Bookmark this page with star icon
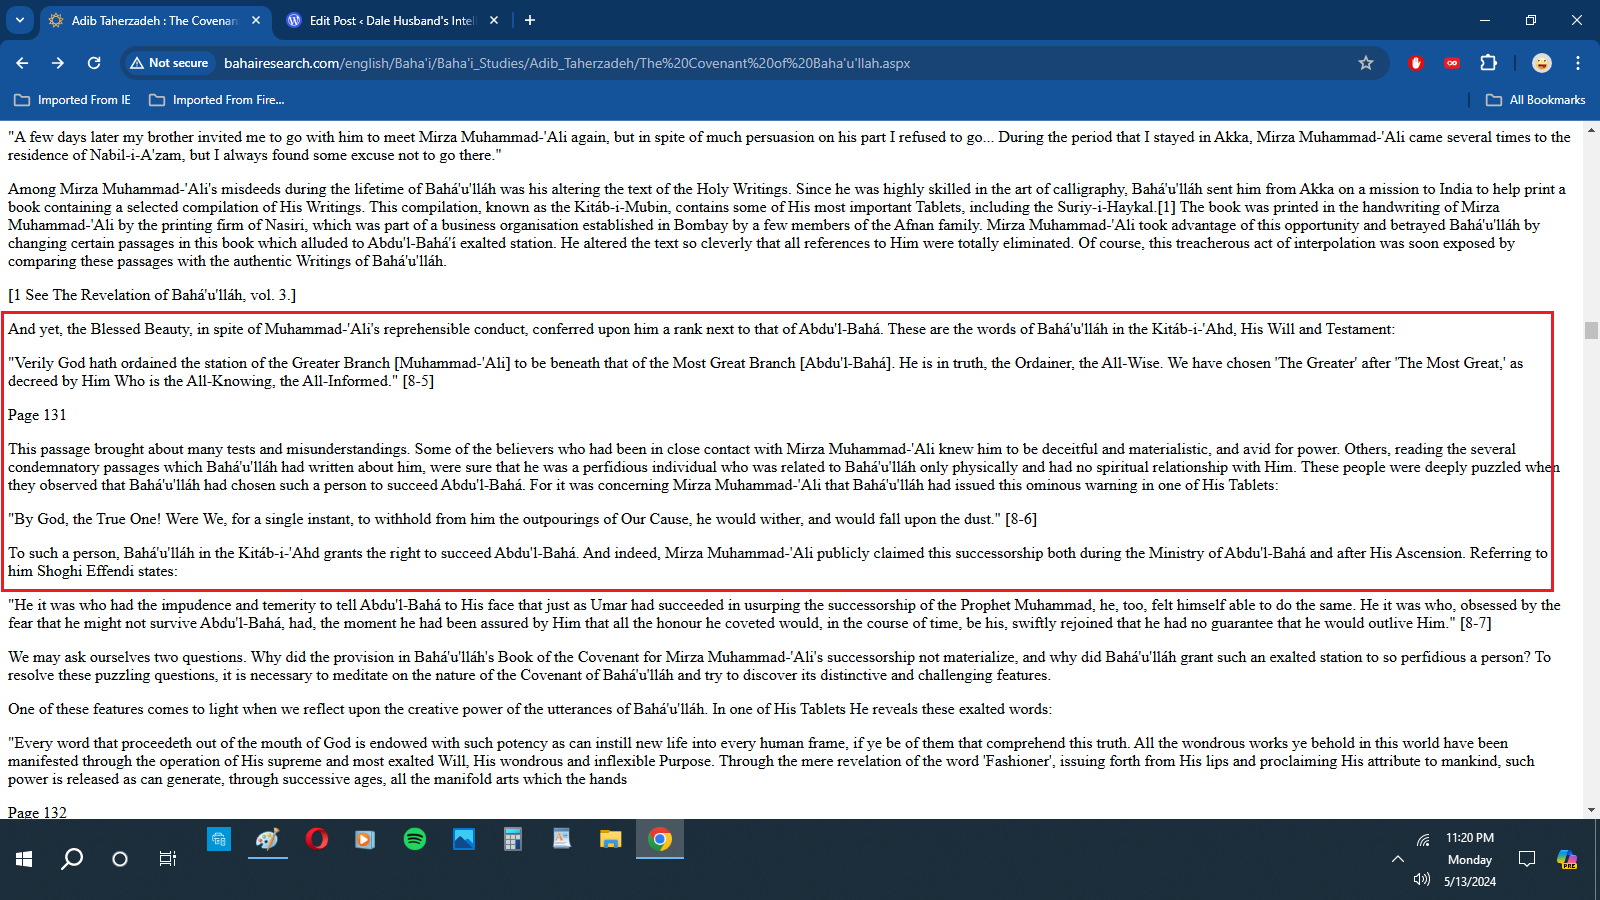 [x=1365, y=63]
